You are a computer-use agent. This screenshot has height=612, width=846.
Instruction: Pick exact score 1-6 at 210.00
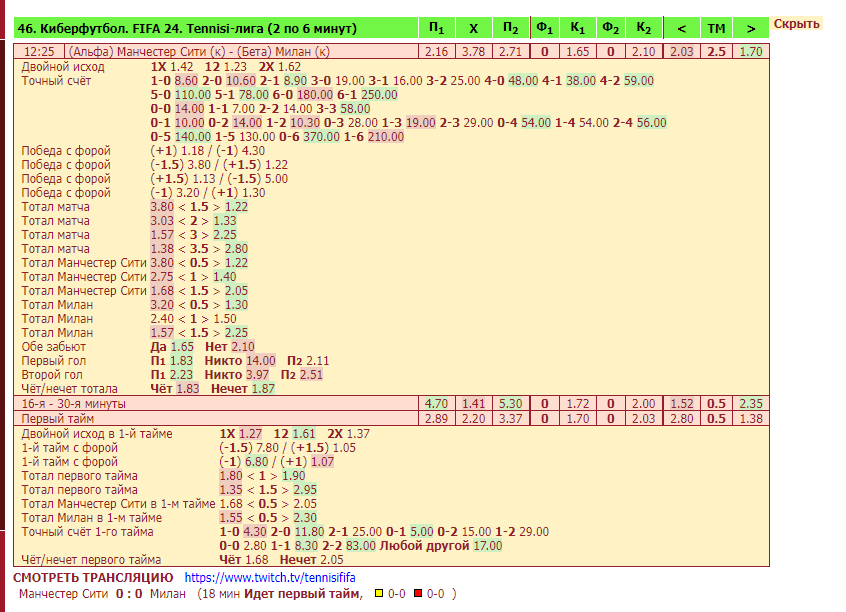pyautogui.click(x=386, y=137)
